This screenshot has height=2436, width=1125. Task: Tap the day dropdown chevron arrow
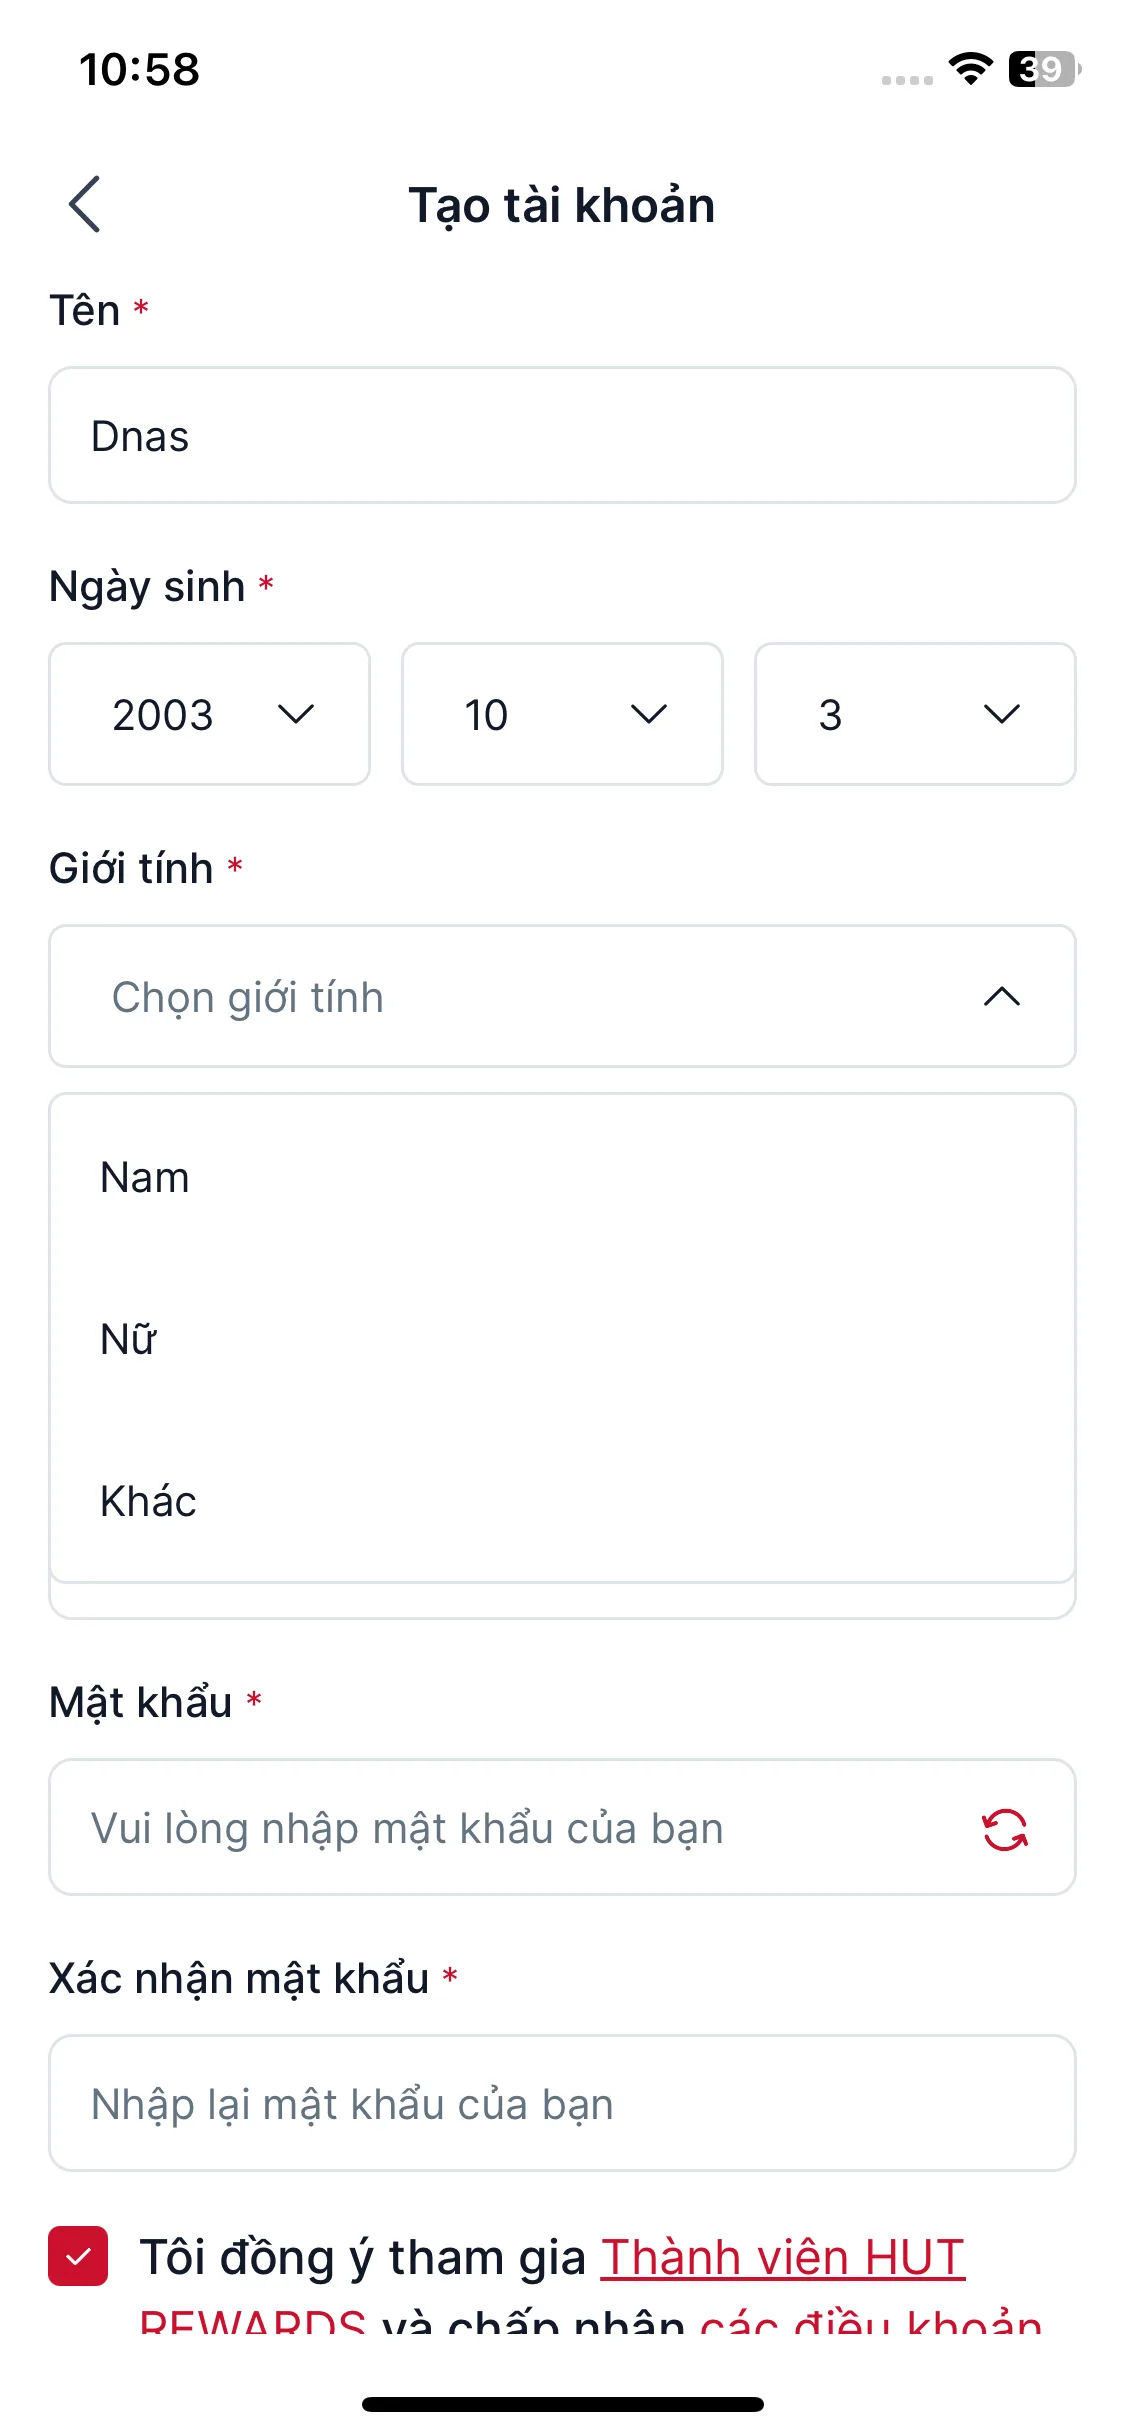pos(1001,714)
